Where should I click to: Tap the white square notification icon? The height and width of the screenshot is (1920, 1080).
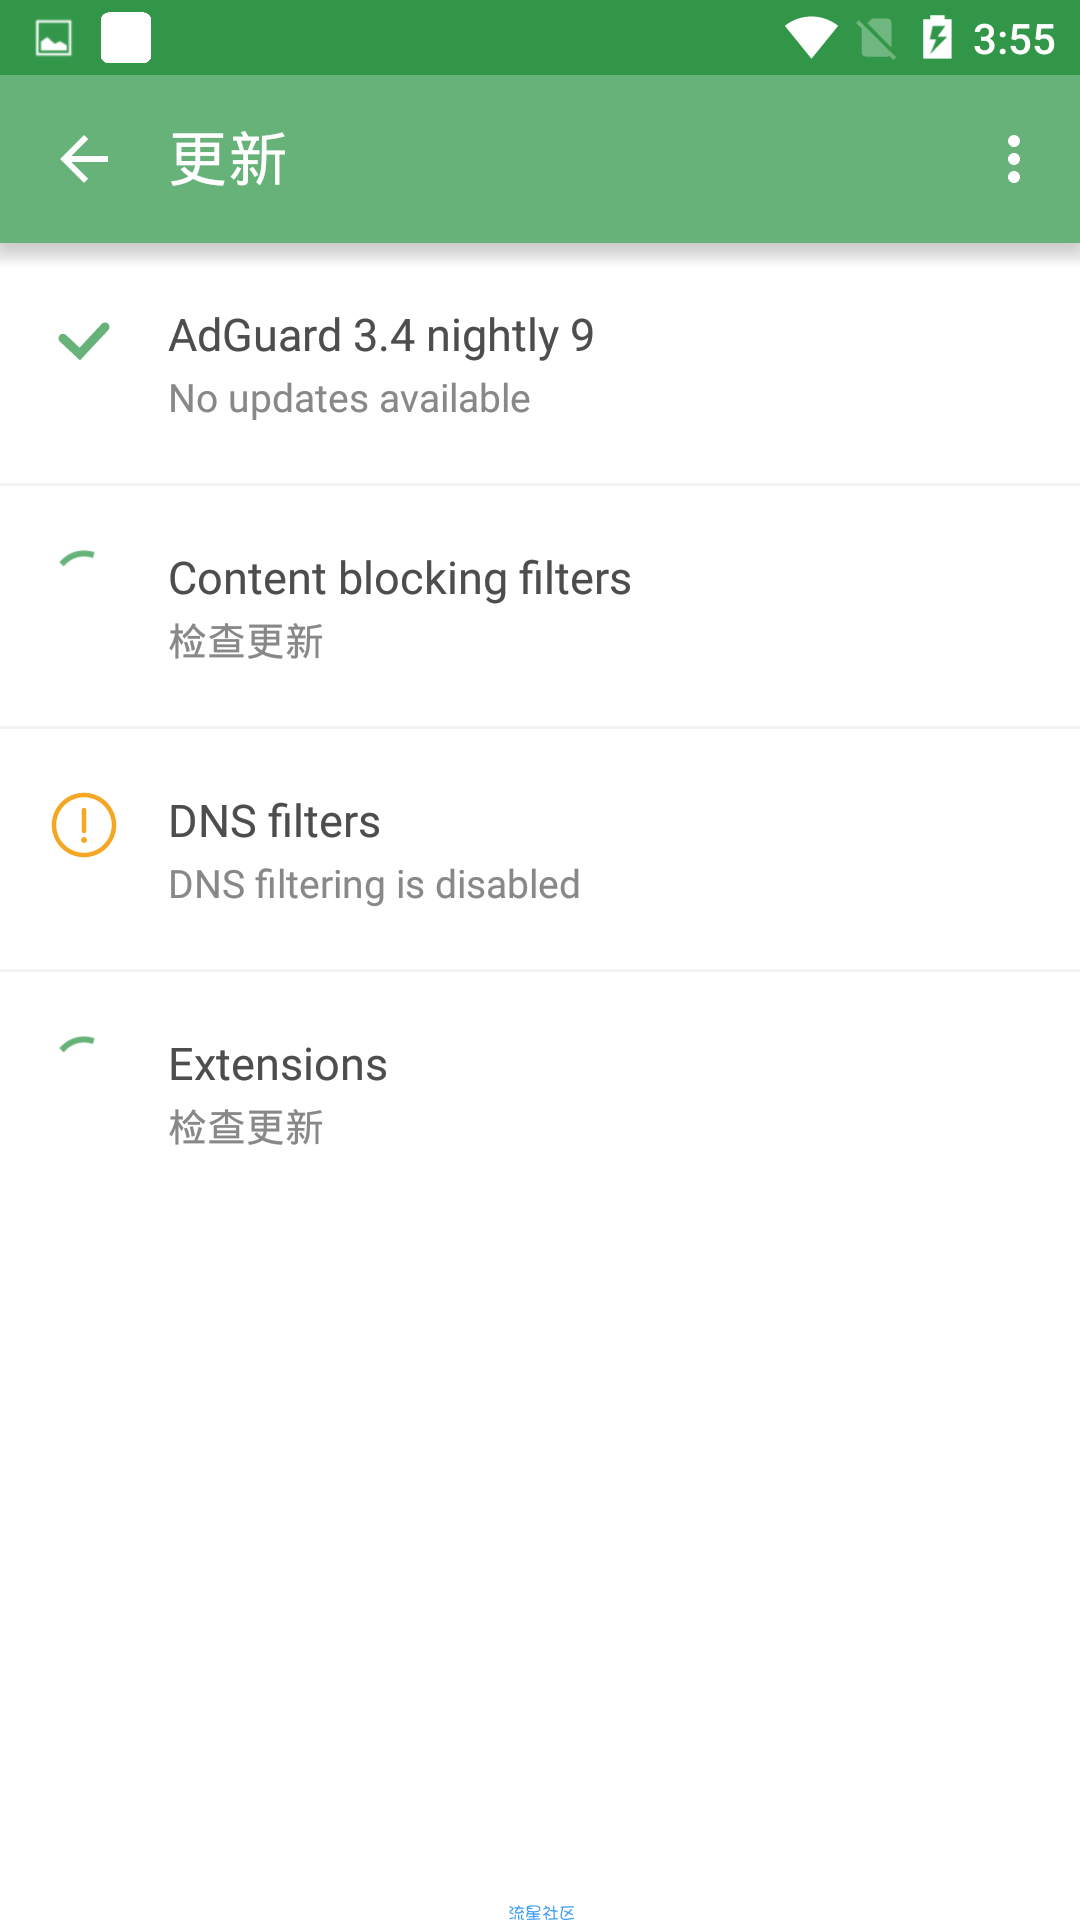pos(126,38)
